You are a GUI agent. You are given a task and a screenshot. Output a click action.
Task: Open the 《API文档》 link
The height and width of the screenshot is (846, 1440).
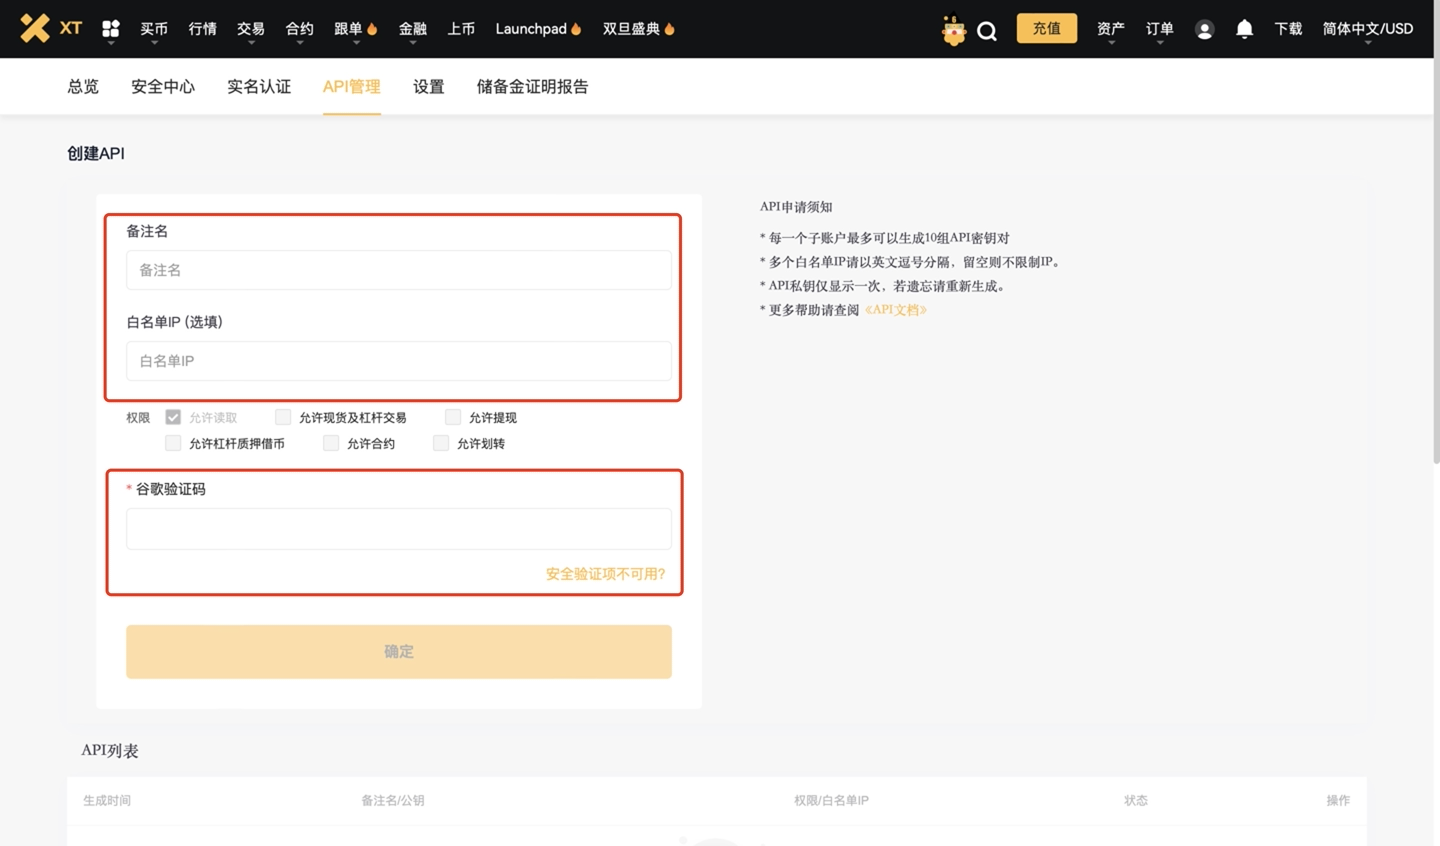(x=895, y=310)
